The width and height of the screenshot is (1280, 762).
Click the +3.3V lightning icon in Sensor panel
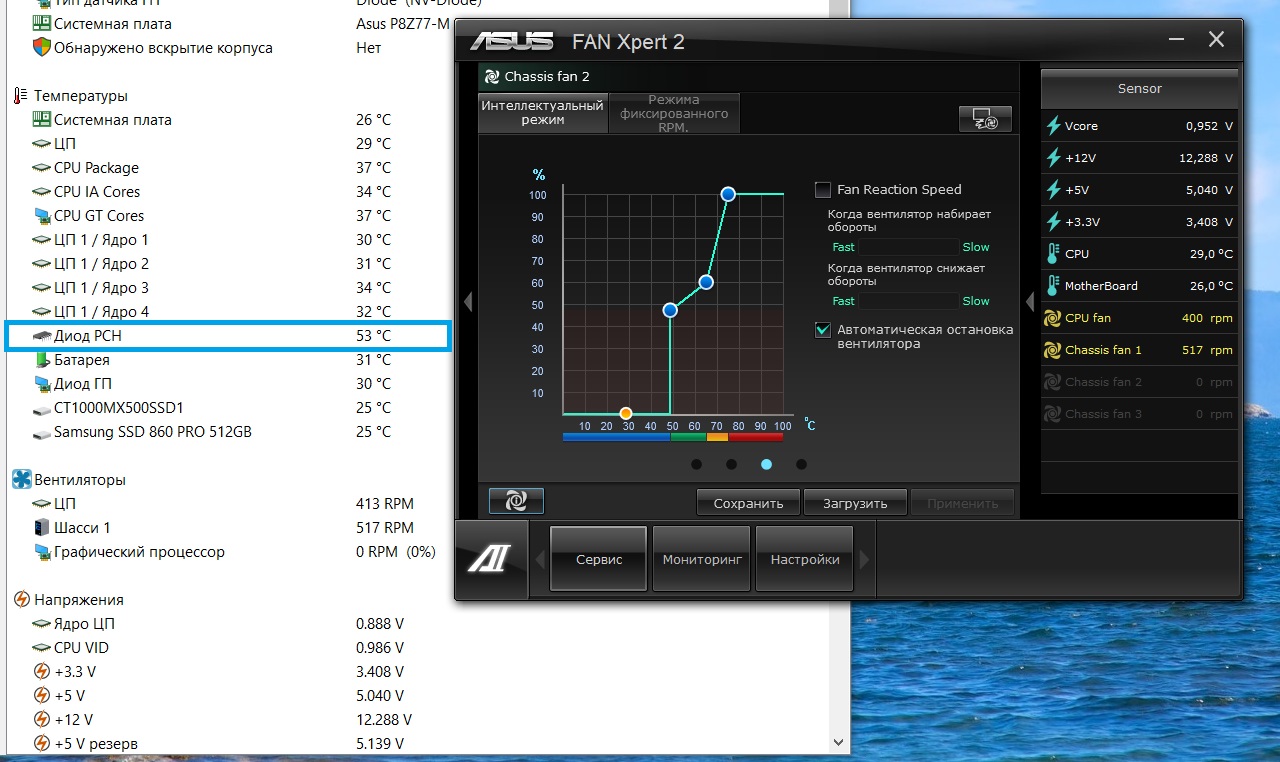1052,222
